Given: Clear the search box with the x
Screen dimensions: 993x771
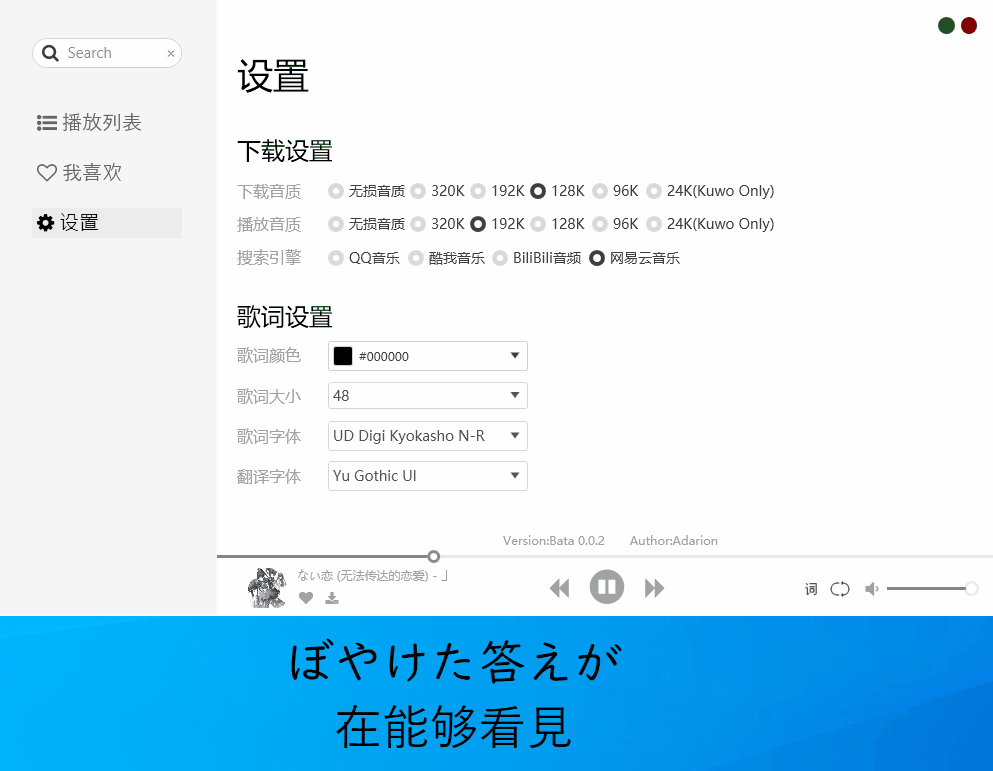Looking at the screenshot, I should [170, 53].
